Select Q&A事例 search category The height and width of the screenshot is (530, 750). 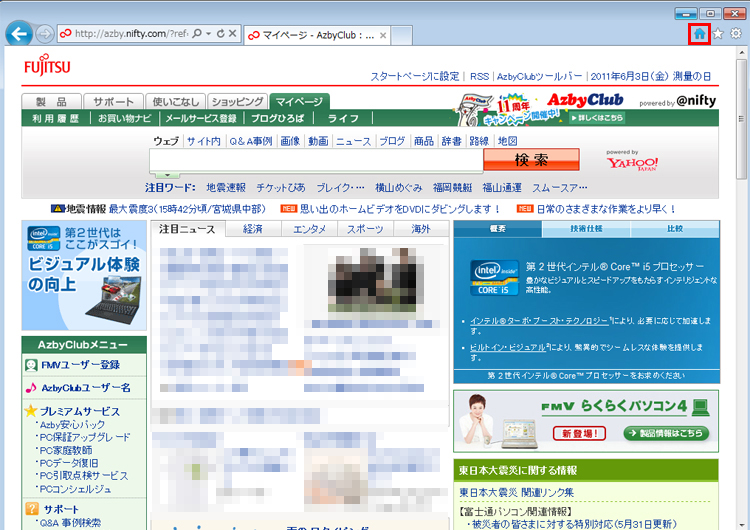251,141
